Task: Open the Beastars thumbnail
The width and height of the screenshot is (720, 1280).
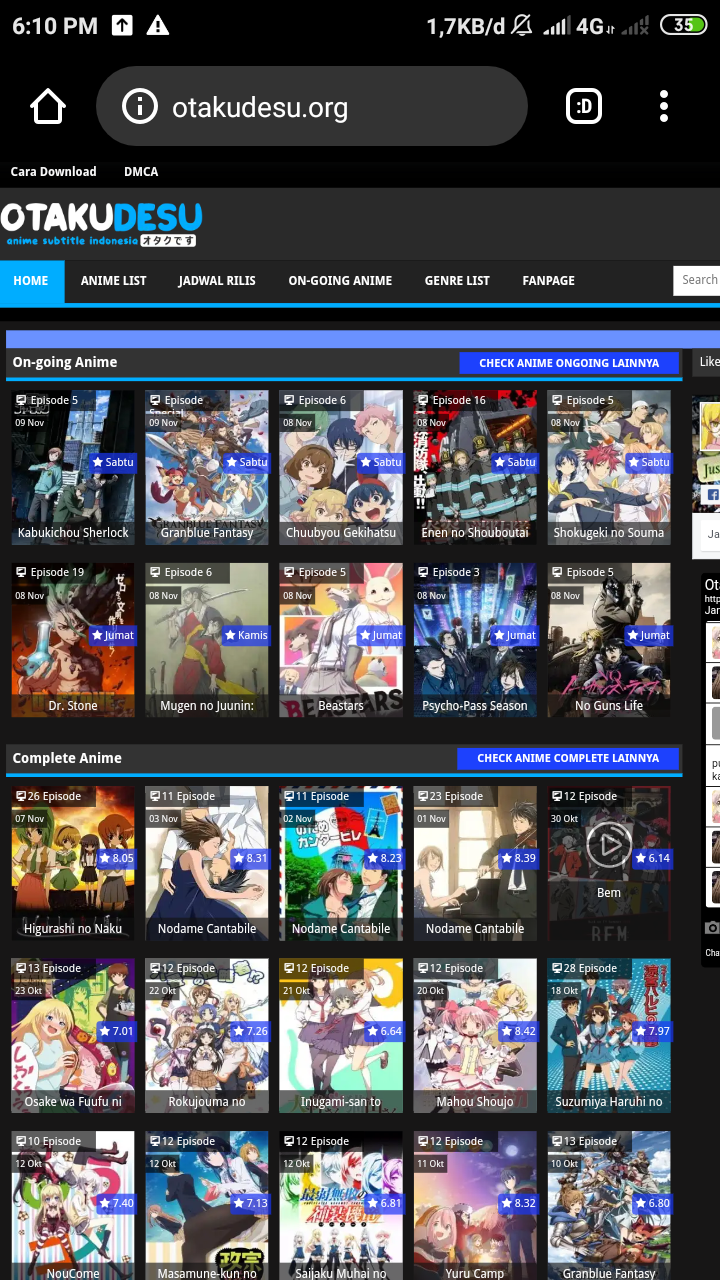Action: (x=341, y=640)
